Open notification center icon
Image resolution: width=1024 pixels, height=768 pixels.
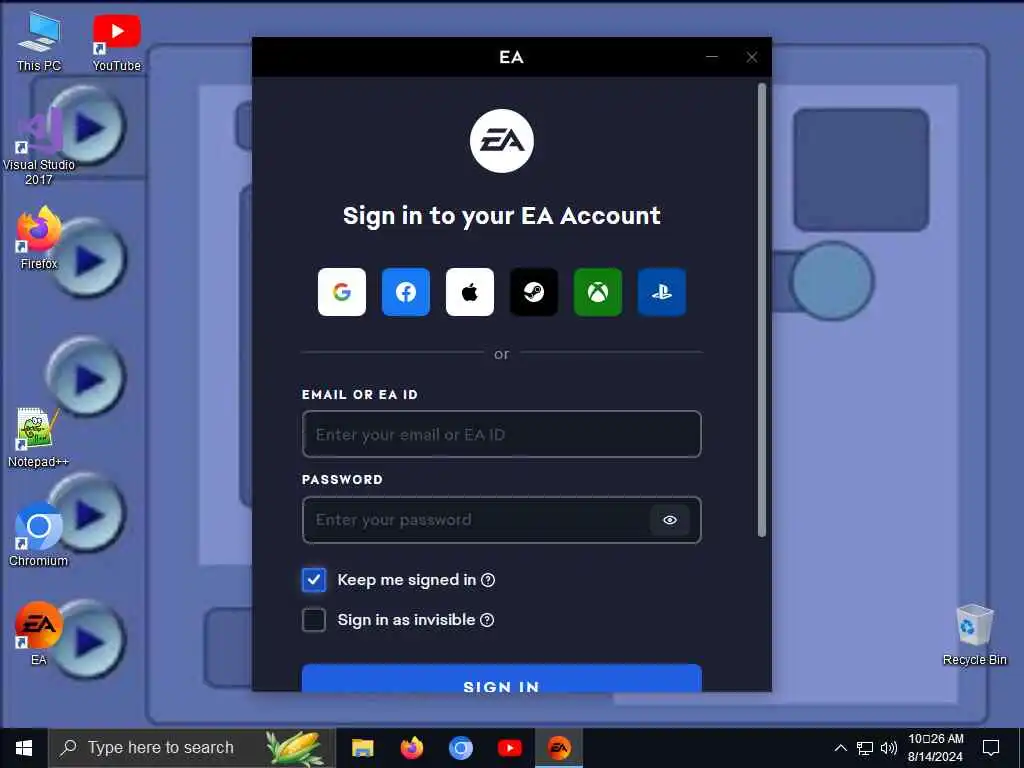click(991, 748)
